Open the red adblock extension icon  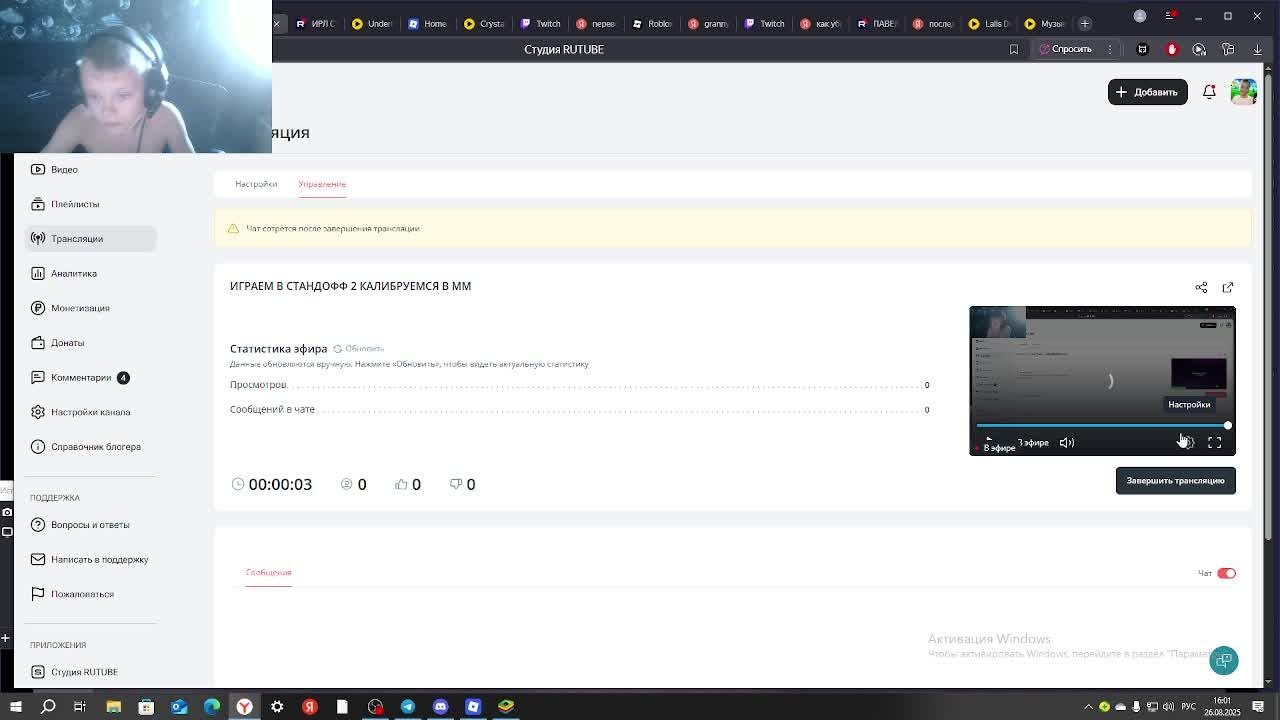pyautogui.click(x=1171, y=49)
